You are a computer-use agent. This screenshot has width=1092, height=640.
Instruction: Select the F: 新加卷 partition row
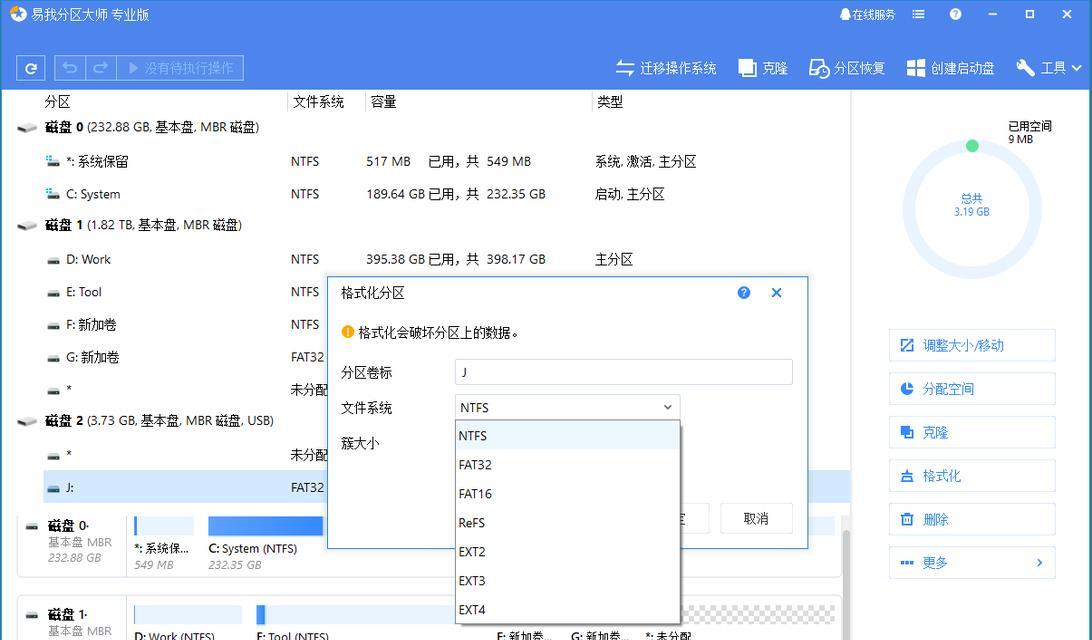(x=185, y=325)
